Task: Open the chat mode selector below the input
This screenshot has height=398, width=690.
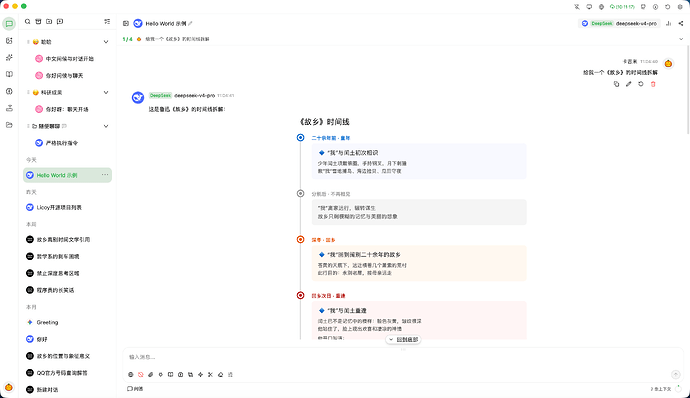Action: [135, 389]
